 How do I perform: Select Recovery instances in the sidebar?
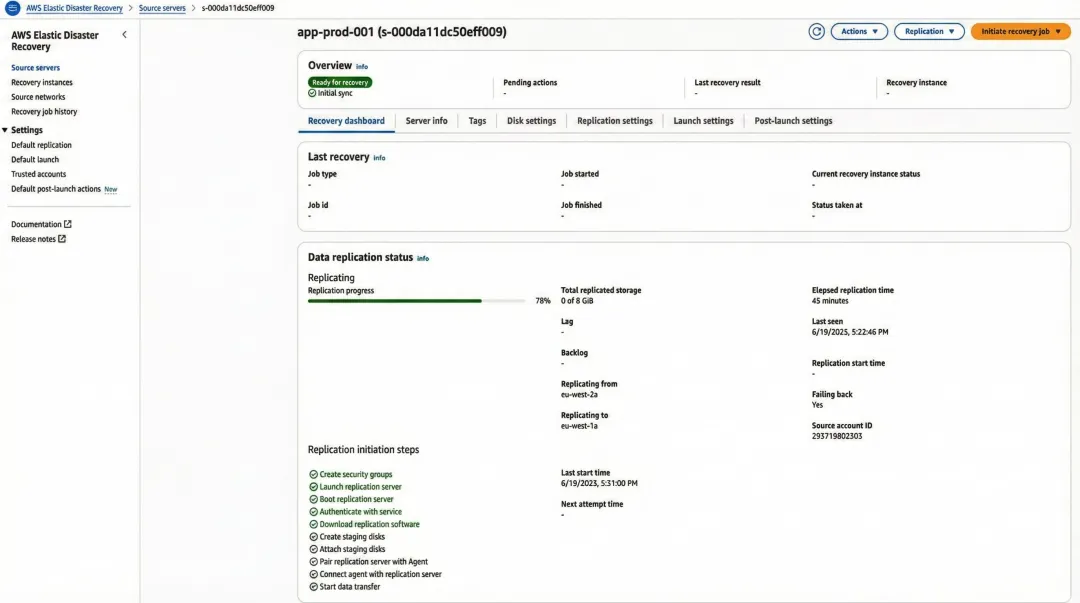[x=41, y=81]
